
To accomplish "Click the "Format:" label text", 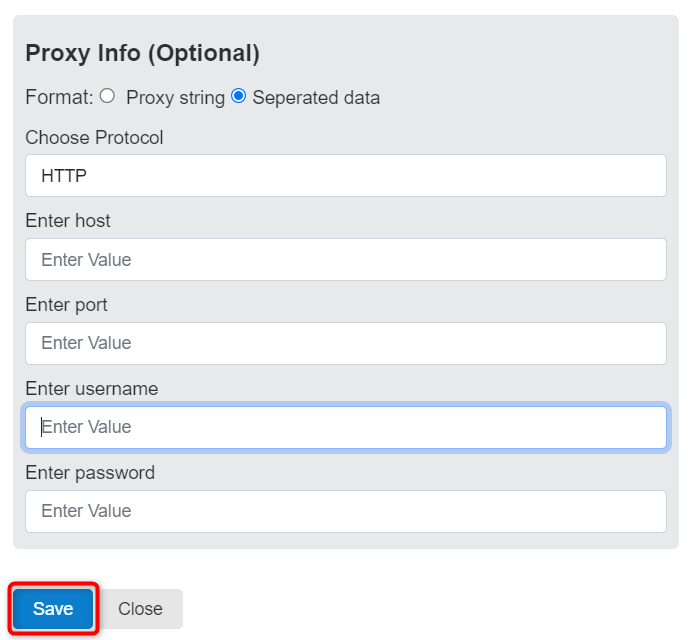I will [59, 98].
